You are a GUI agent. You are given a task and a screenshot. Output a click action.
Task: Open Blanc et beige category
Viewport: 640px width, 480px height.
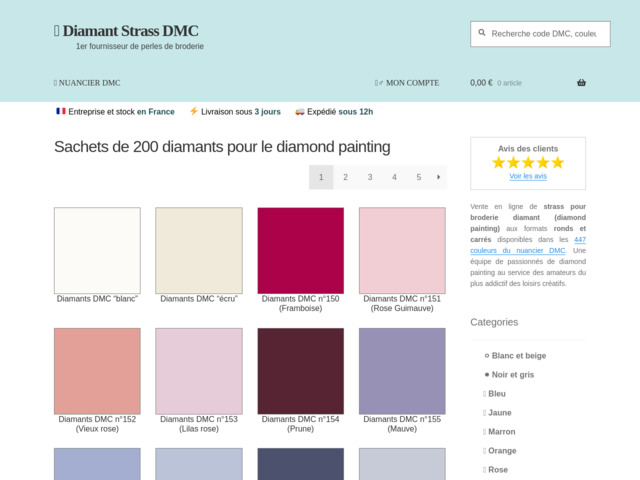pos(519,356)
